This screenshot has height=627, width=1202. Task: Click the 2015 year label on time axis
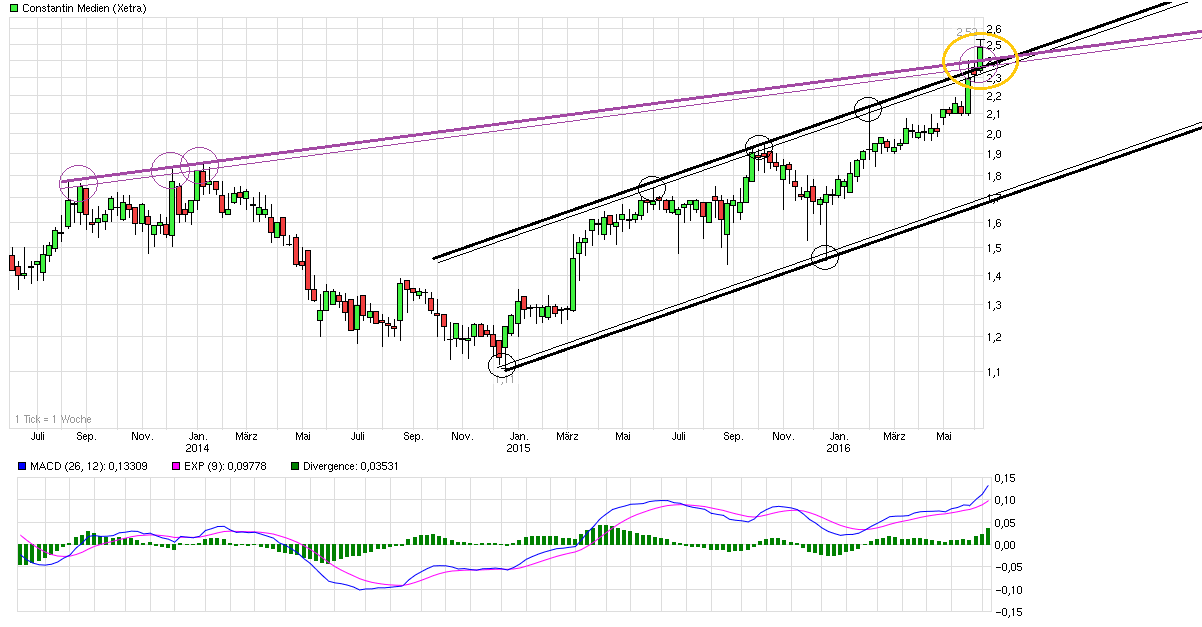pyautogui.click(x=518, y=449)
